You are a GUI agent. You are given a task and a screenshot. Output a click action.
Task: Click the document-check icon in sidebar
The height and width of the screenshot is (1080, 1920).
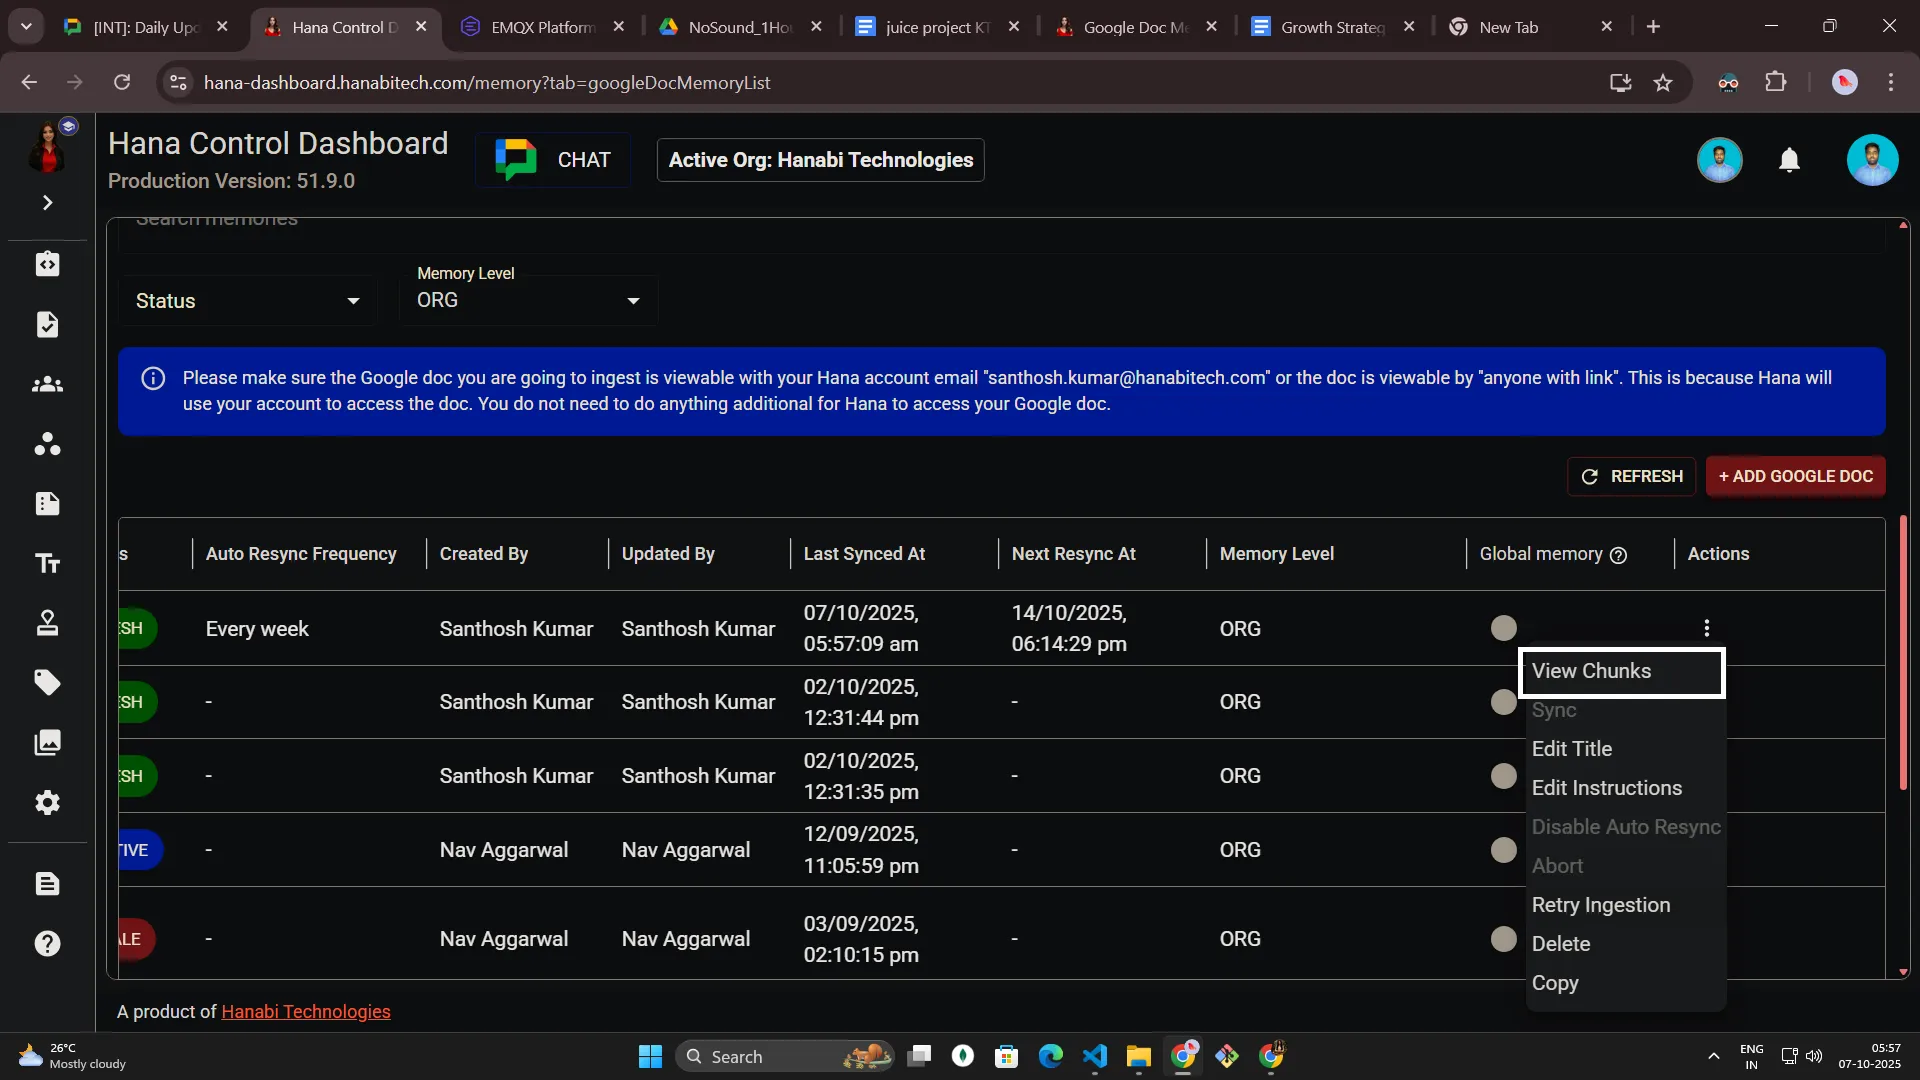47,324
